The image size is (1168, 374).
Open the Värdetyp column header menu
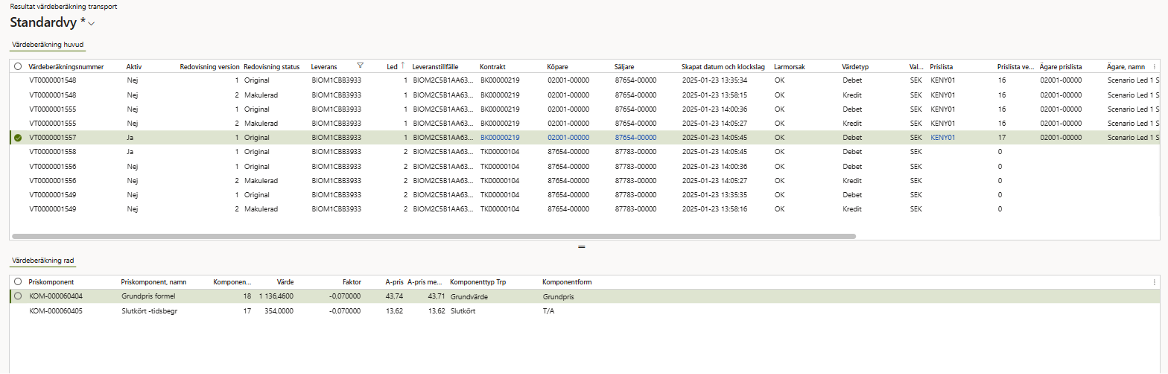pos(855,66)
